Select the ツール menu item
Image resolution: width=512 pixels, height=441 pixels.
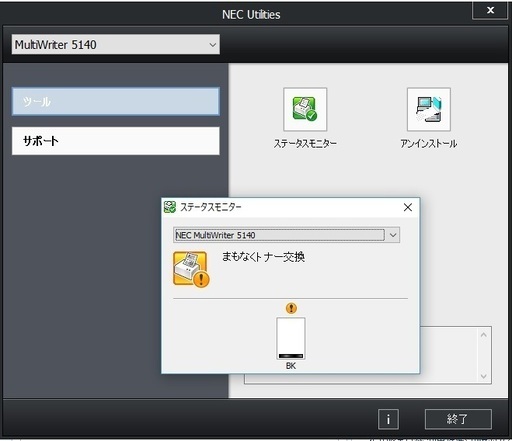click(x=116, y=102)
